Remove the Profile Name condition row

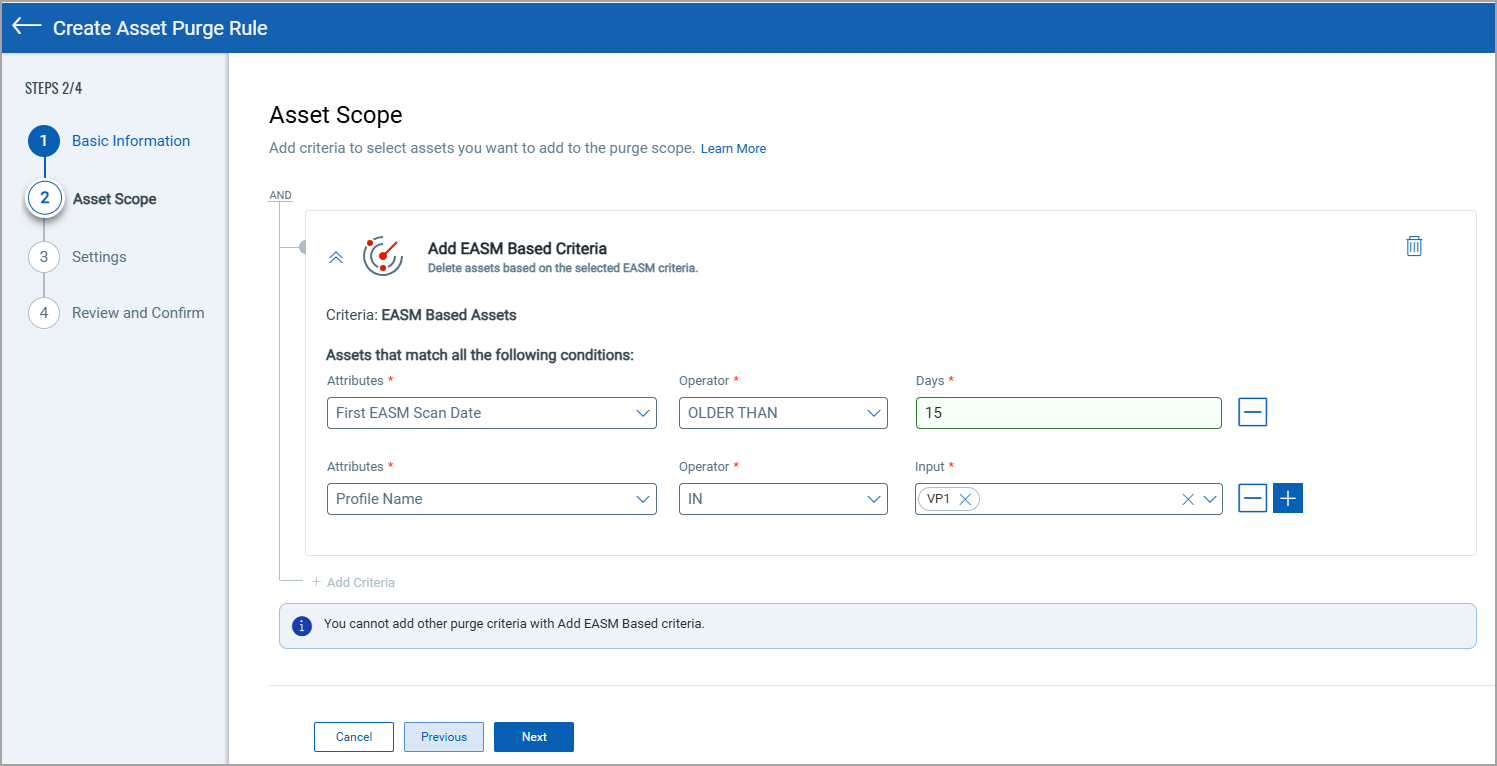1252,497
